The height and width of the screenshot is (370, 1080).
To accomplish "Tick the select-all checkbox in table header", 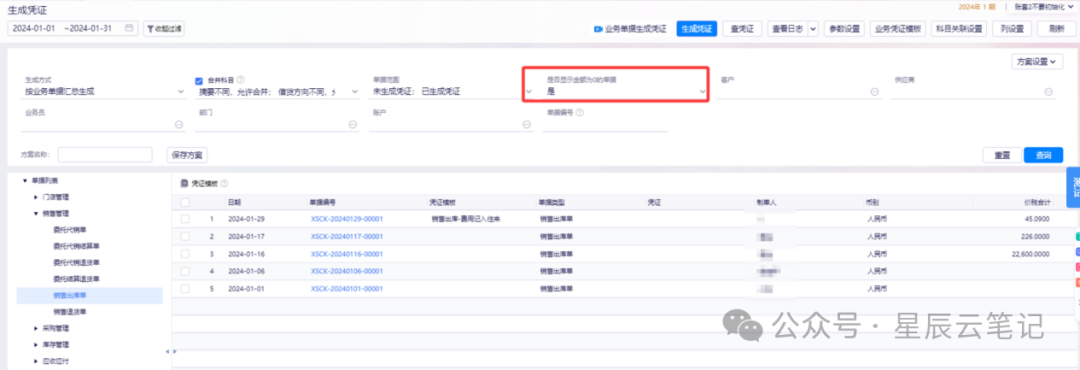I will tap(185, 202).
